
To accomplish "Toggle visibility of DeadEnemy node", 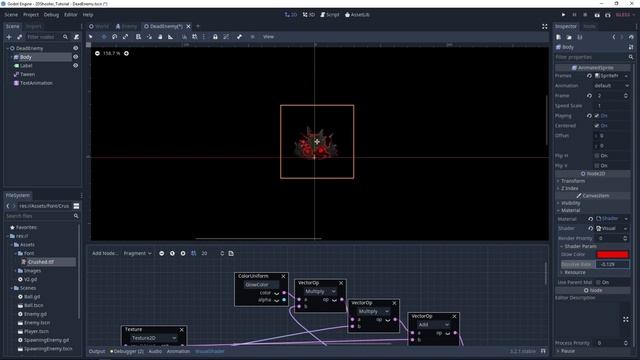I will (76, 48).
